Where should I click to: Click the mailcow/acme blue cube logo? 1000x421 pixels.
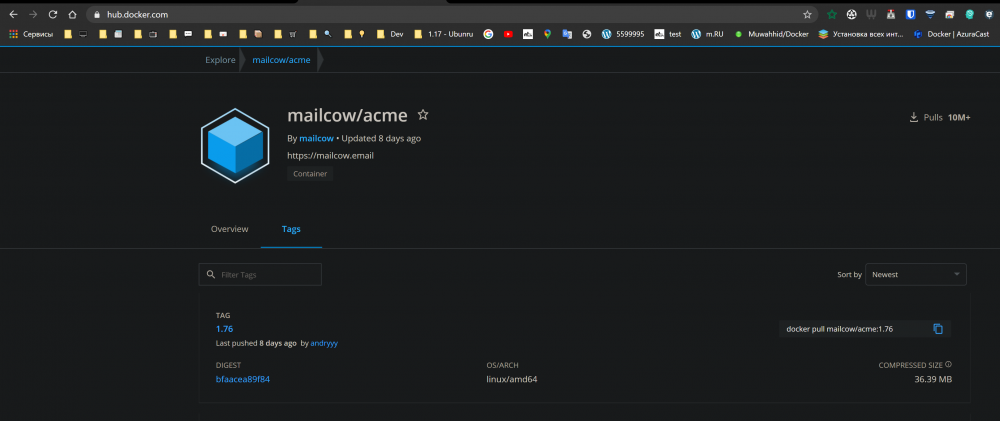tap(235, 146)
